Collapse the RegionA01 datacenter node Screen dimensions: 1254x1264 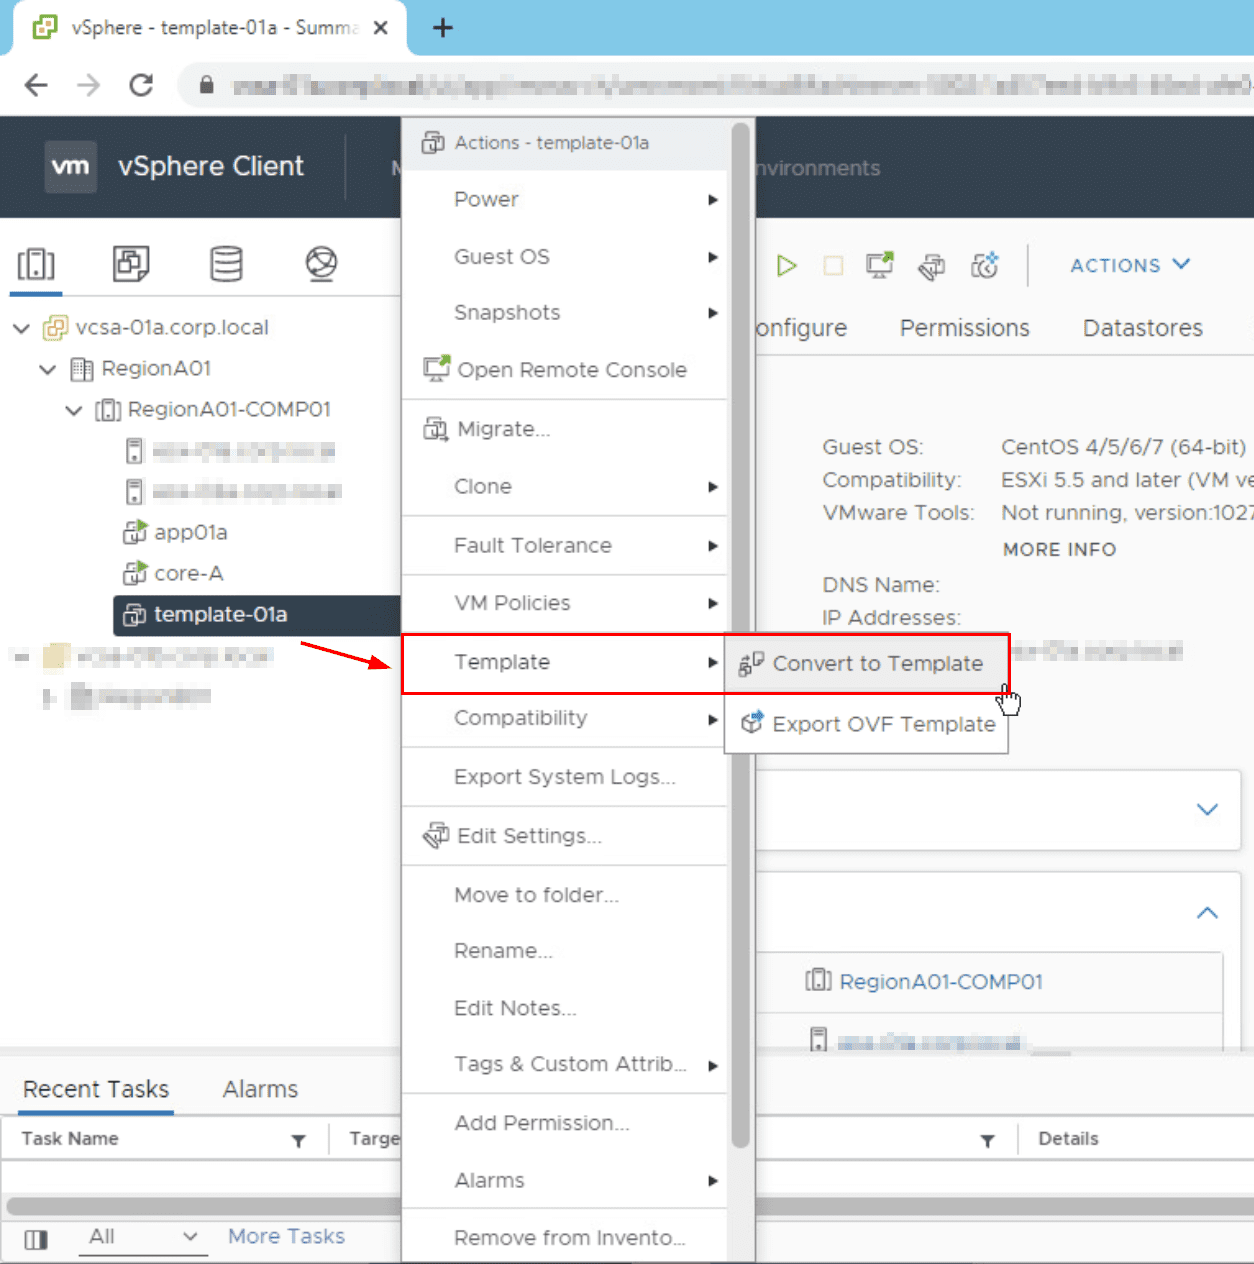[x=47, y=370]
